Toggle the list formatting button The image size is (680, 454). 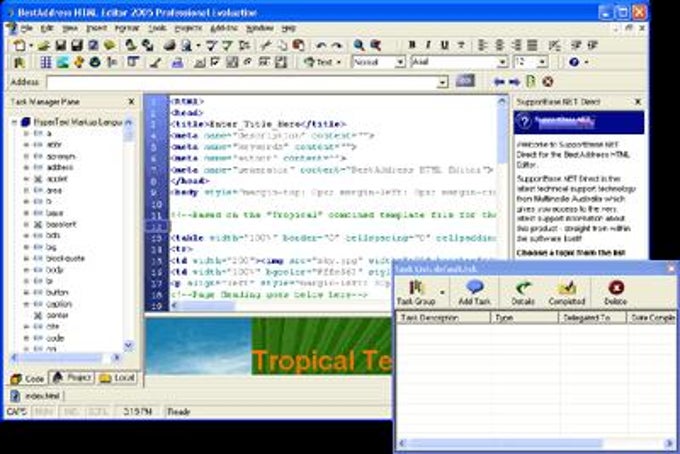[554, 45]
